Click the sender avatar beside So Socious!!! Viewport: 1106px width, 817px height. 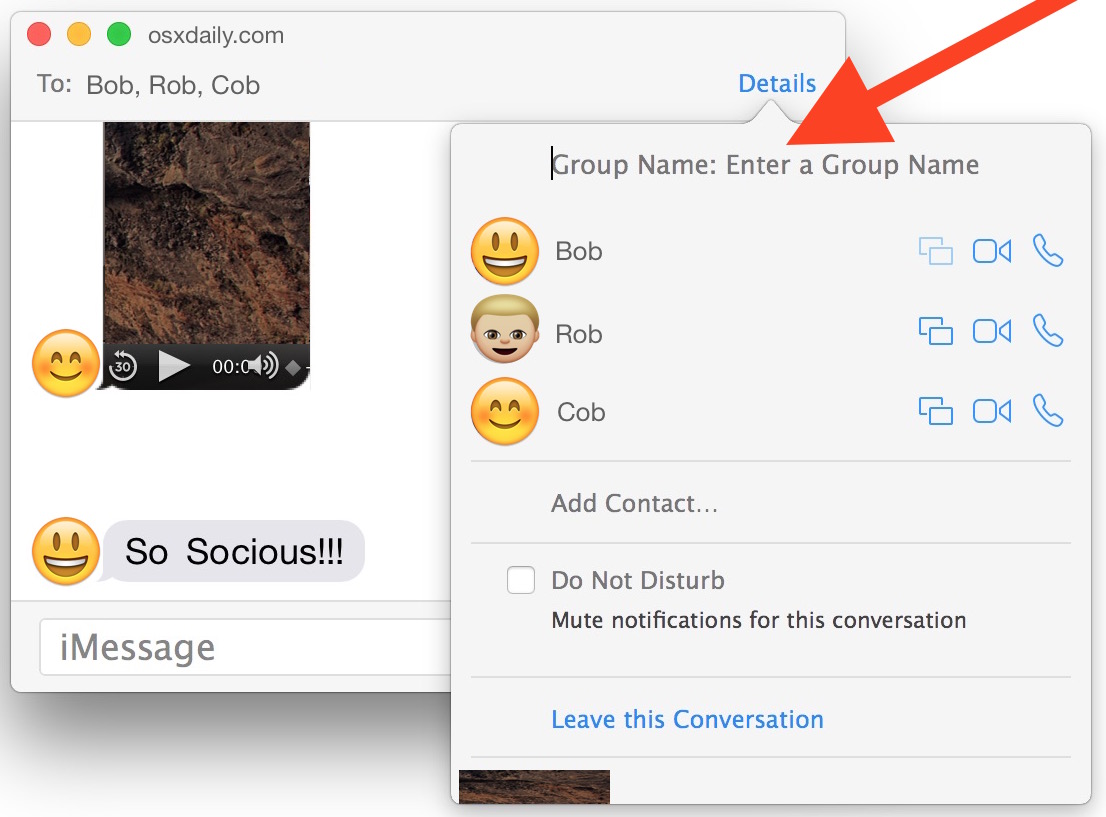(x=66, y=551)
